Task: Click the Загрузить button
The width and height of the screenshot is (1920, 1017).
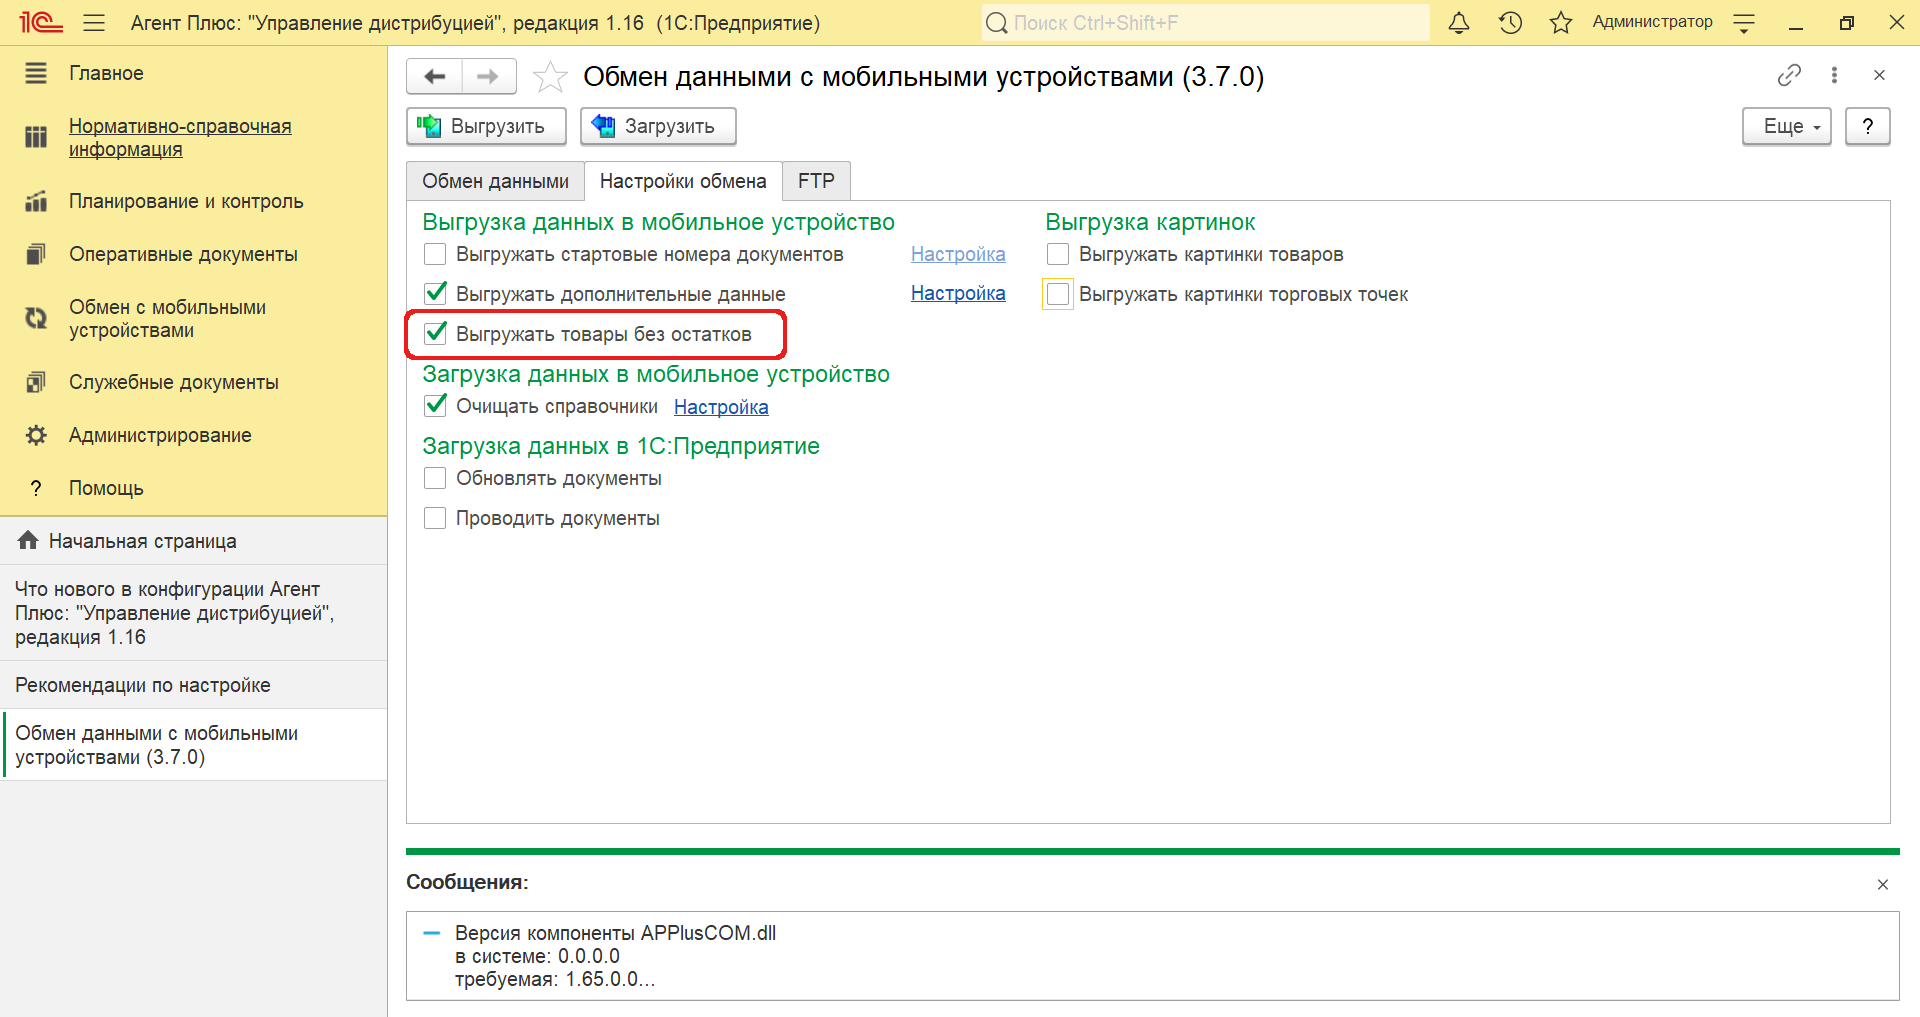Action: click(x=658, y=126)
